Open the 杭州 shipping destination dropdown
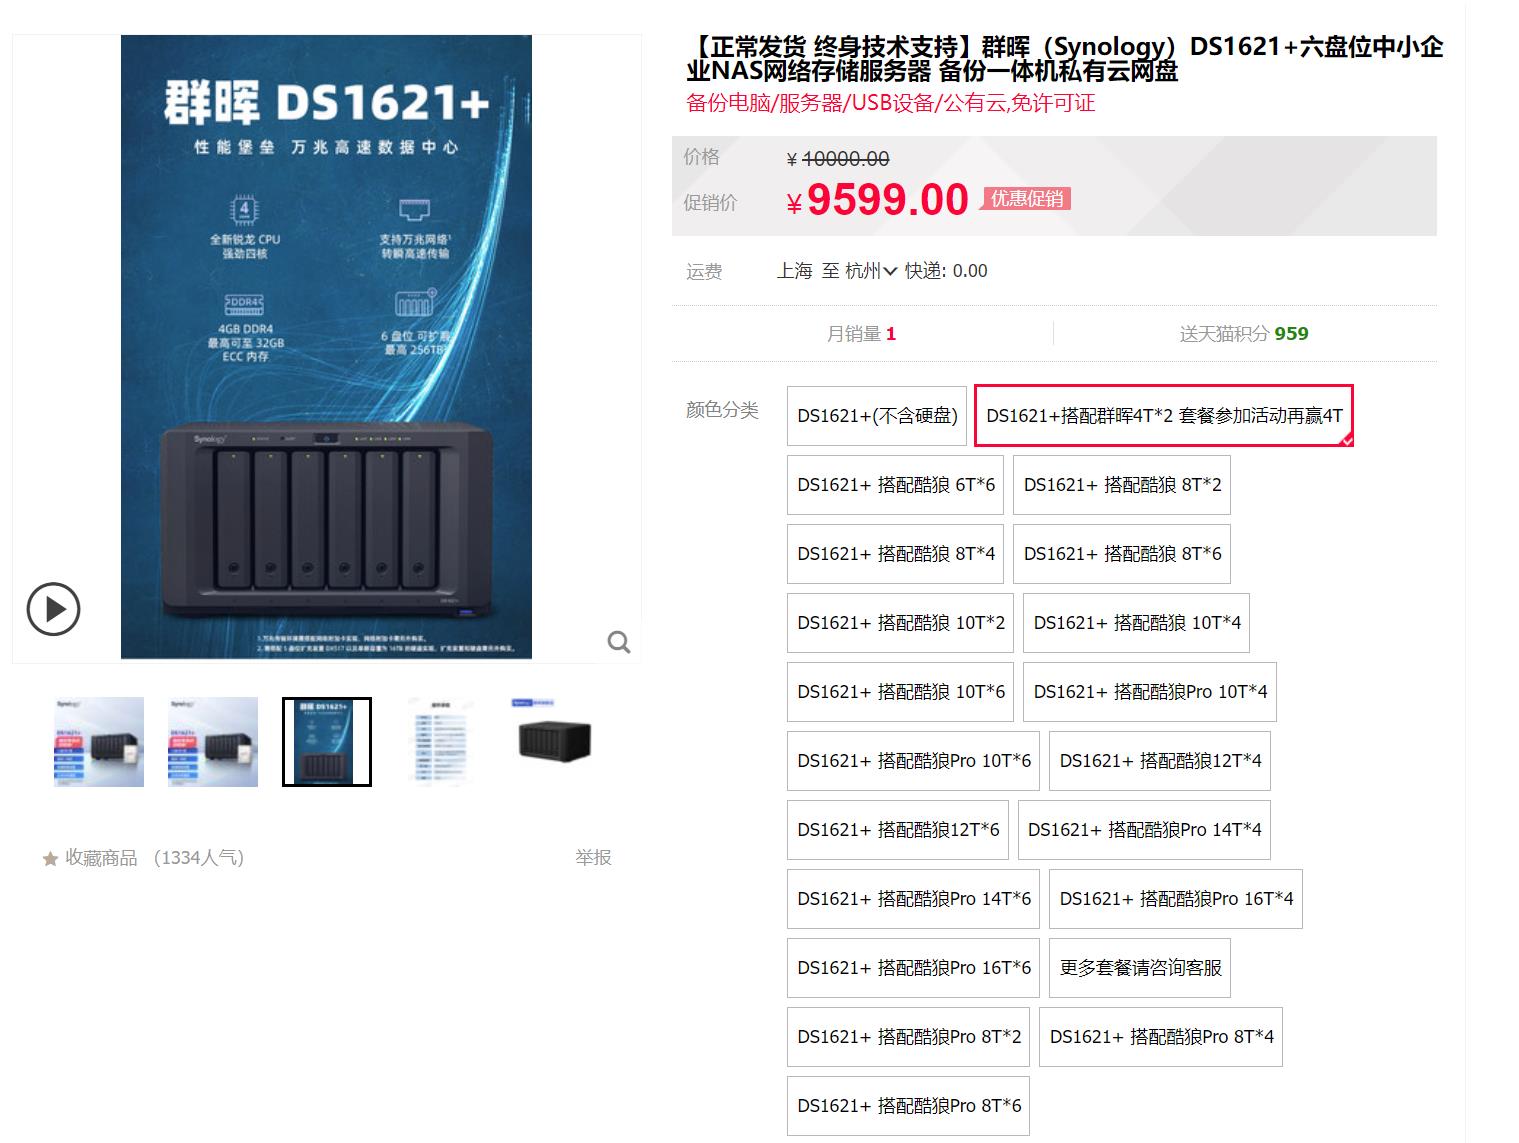1519x1143 pixels. click(x=871, y=271)
